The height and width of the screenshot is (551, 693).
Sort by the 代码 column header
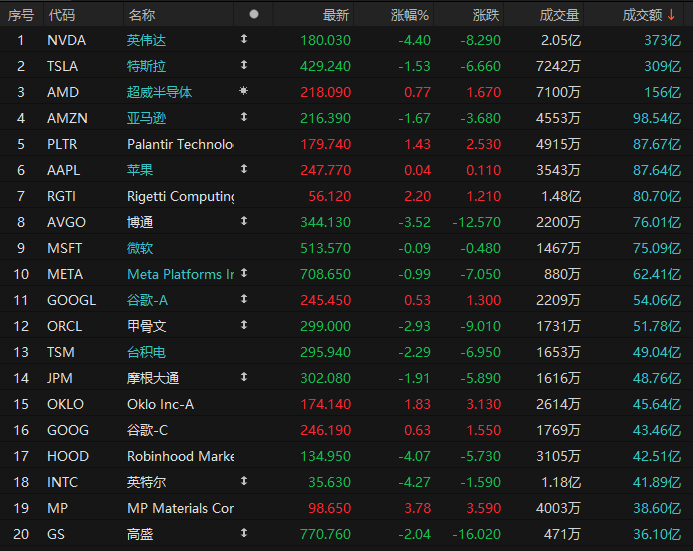(62, 15)
